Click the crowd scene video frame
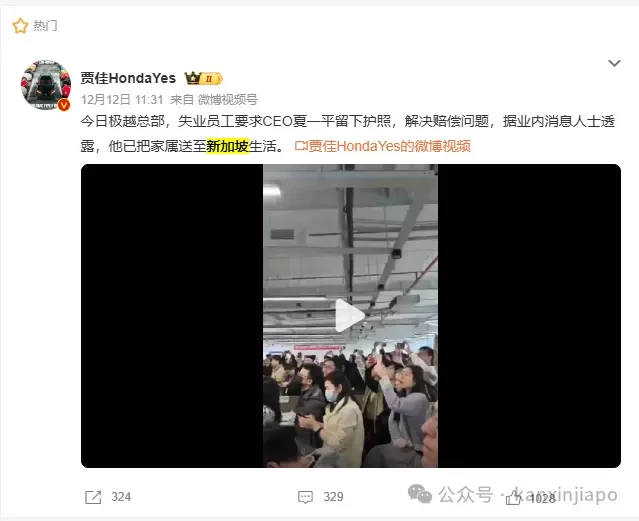The width and height of the screenshot is (639, 521). [x=350, y=316]
